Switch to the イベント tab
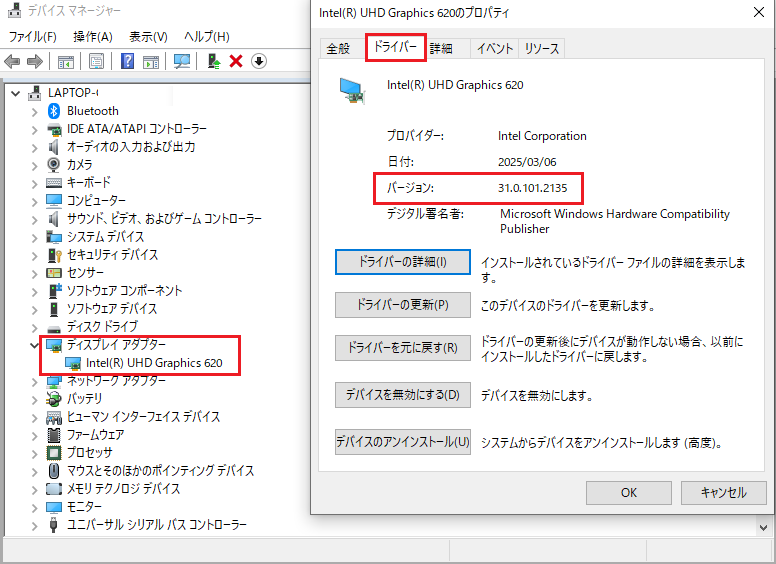776x564 pixels. [494, 48]
